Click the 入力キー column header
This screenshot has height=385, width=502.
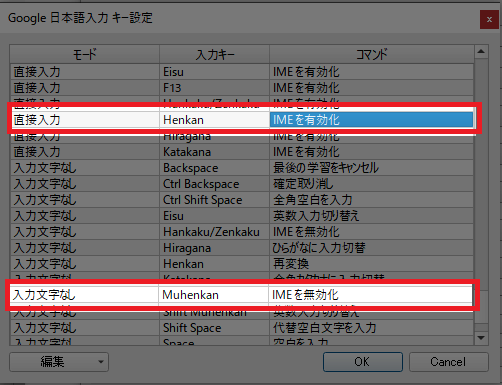point(214,54)
